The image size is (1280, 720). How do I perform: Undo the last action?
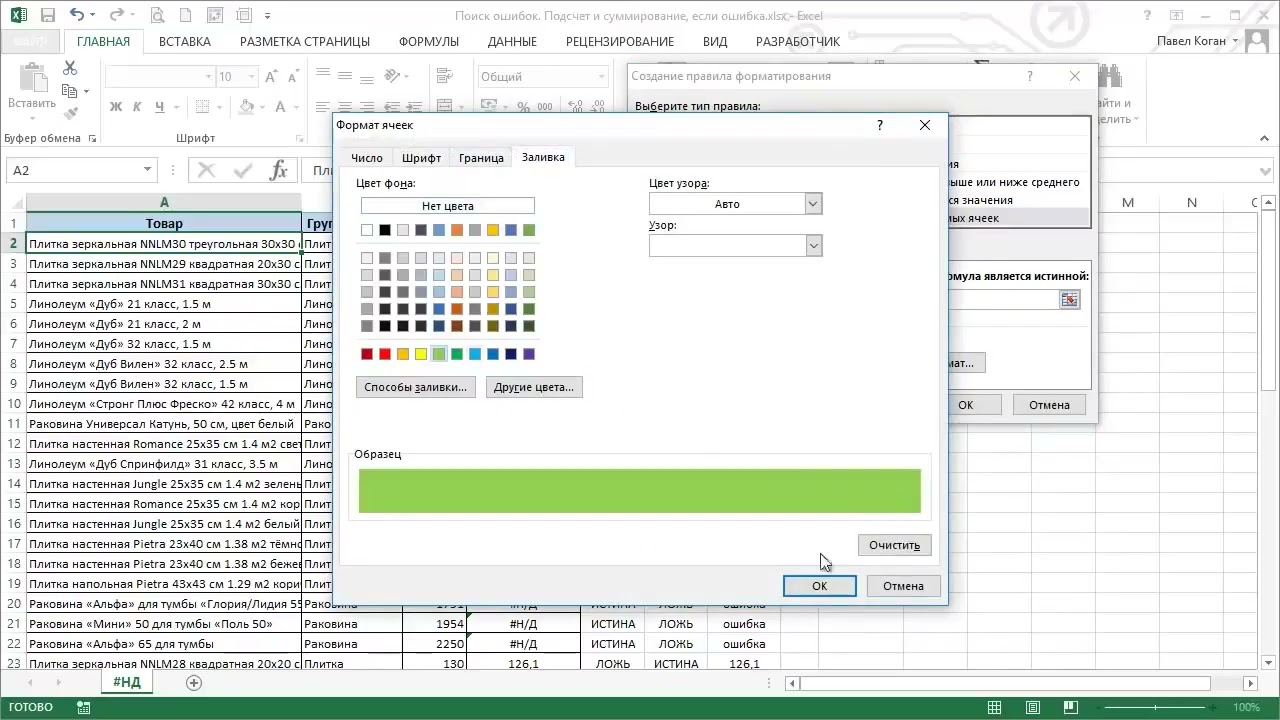77,15
